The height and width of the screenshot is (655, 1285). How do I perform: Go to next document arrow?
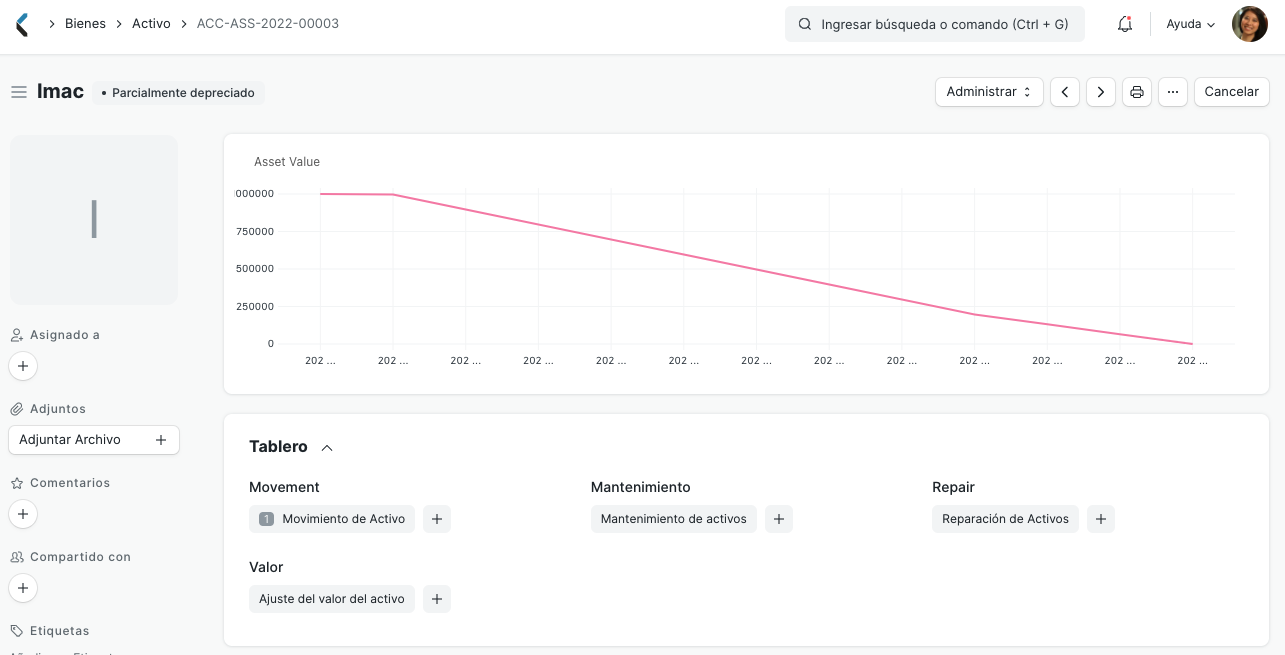click(x=1101, y=92)
